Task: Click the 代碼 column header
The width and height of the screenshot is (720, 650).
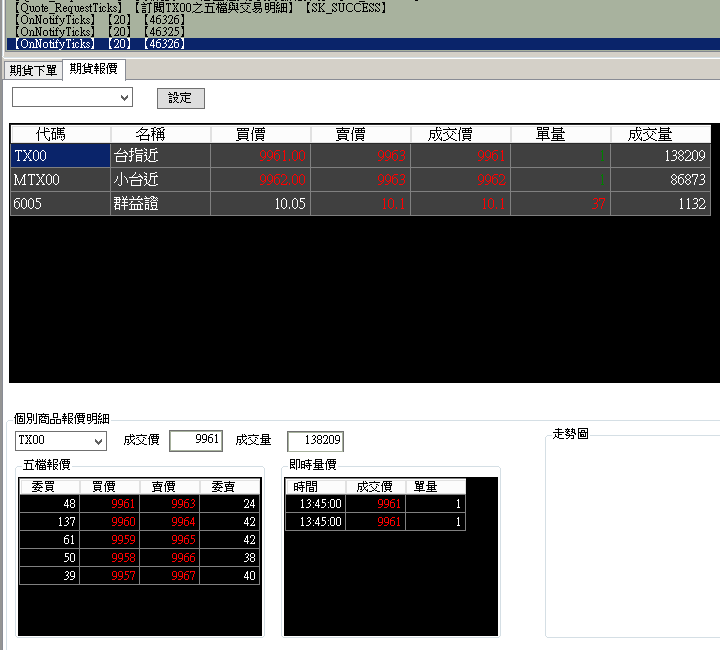Action: (x=60, y=134)
